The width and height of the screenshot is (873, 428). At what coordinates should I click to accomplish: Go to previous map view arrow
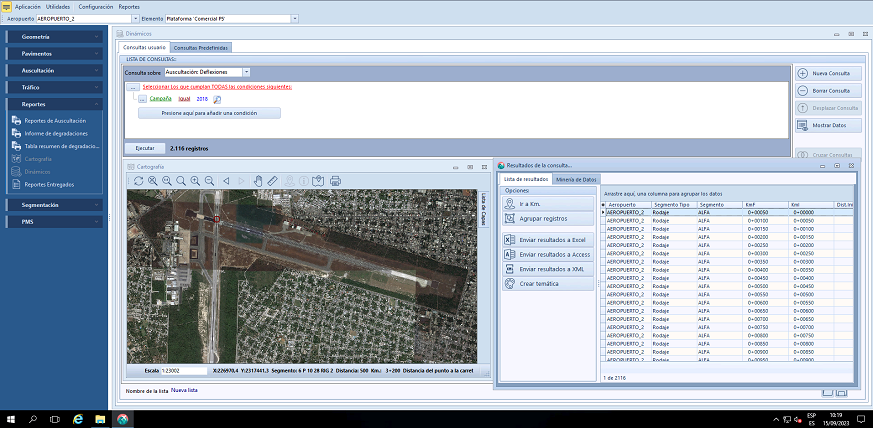(x=226, y=181)
